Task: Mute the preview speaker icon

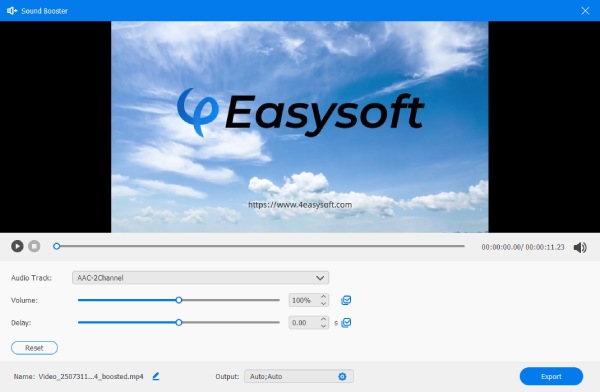Action: [580, 247]
